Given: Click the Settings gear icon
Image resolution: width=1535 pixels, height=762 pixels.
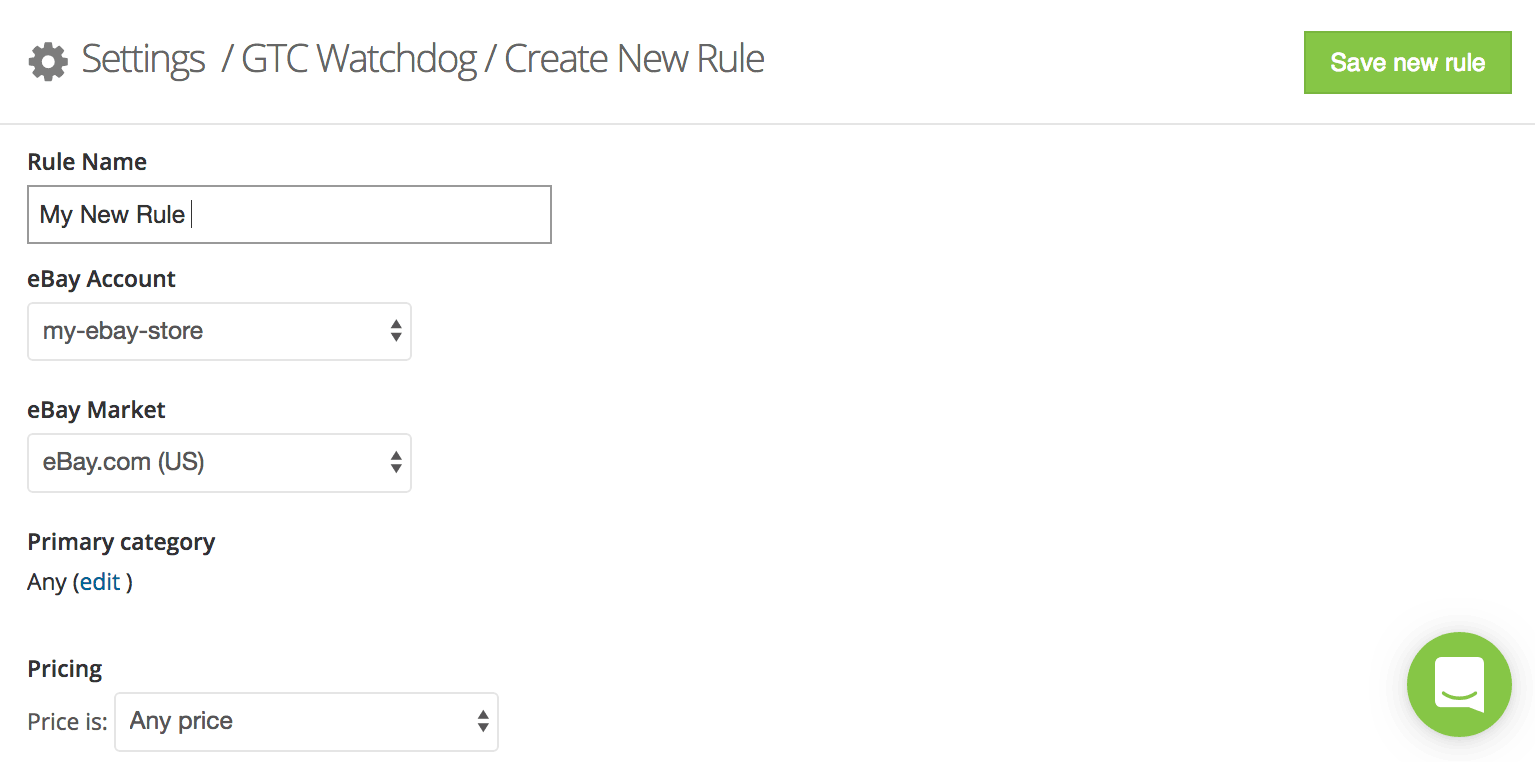Looking at the screenshot, I should pos(48,61).
